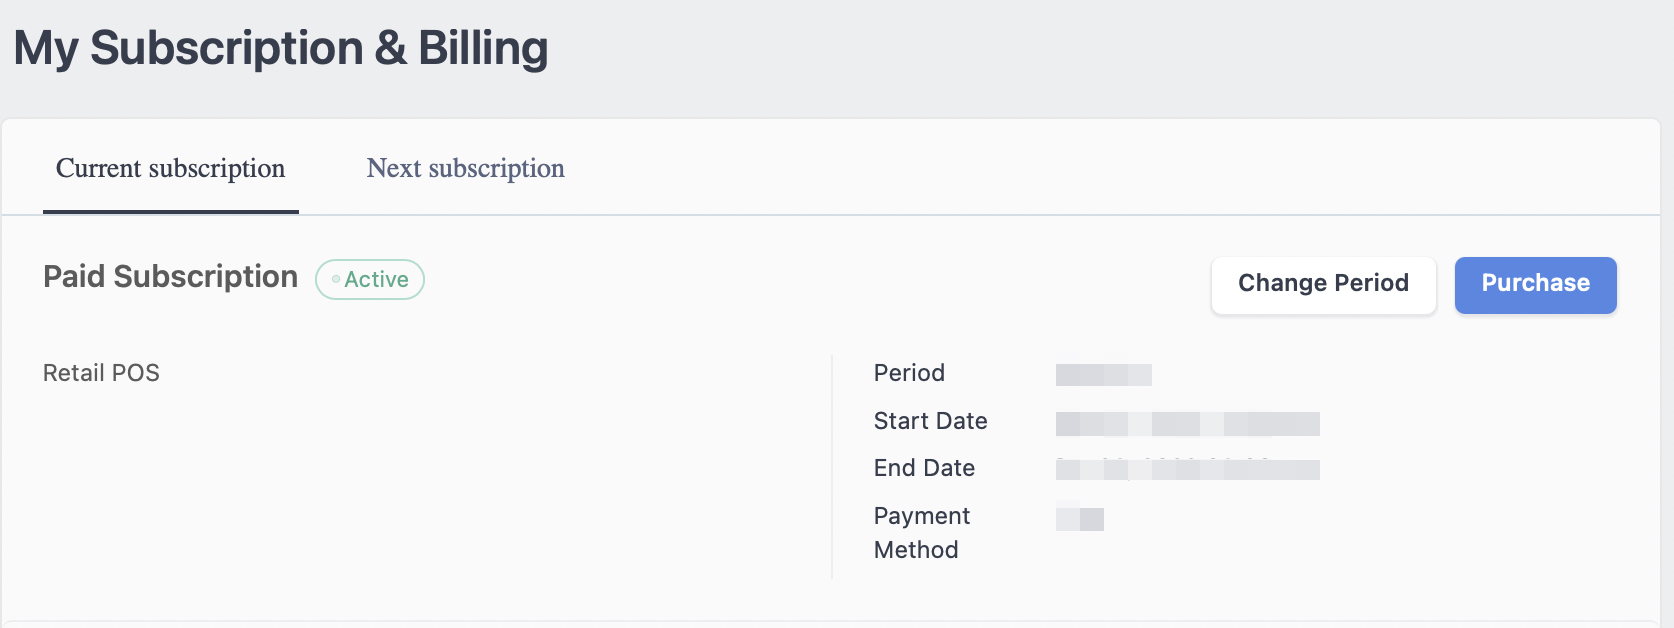The image size is (1674, 628).
Task: Click the blurred Payment Method value
Action: tap(1080, 518)
